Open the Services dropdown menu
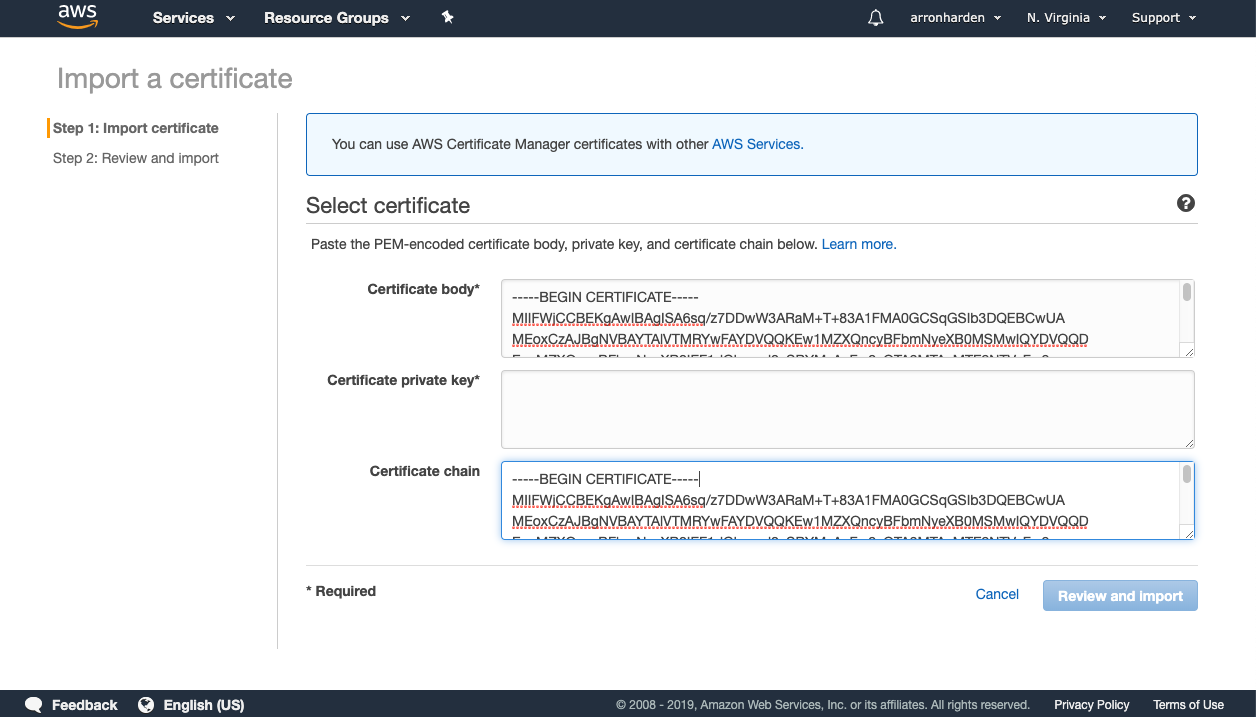Screen dimensions: 1256x717 194,18
